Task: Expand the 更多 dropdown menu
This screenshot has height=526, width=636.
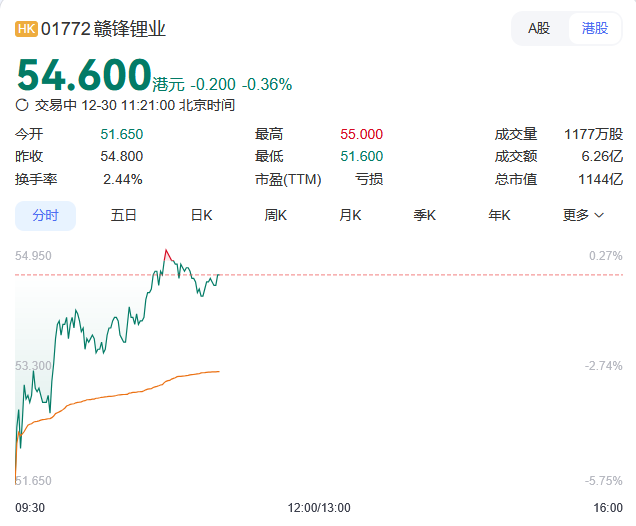Action: [x=583, y=215]
